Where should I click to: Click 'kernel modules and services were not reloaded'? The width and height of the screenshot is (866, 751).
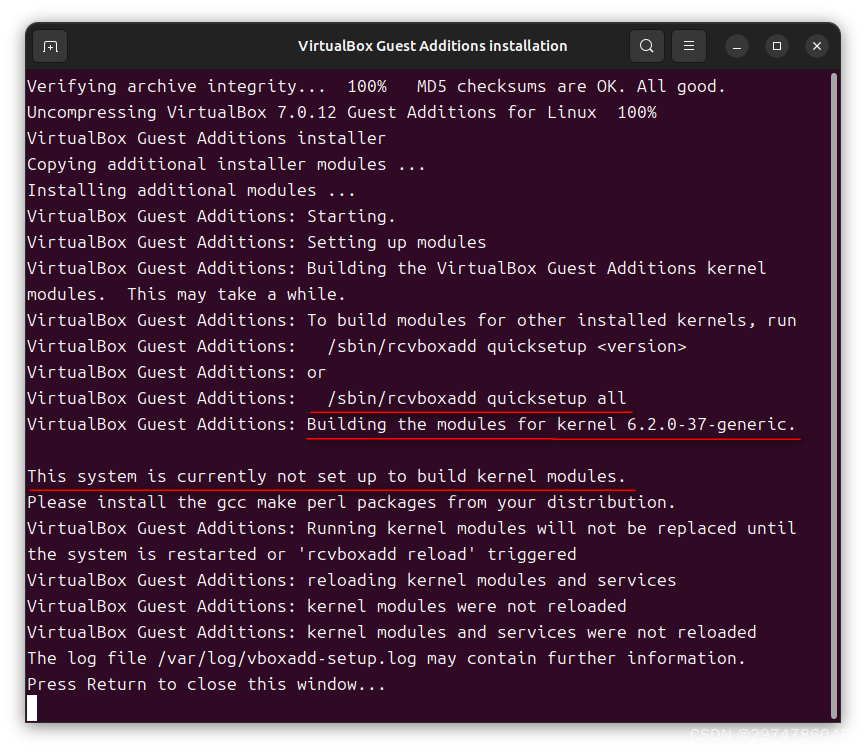[392, 632]
